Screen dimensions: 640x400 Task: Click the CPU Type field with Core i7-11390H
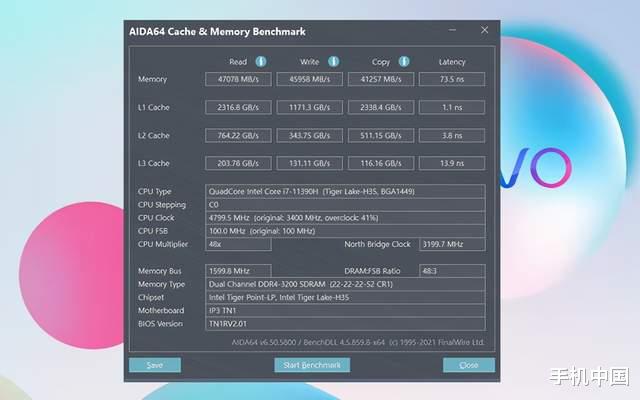click(345, 191)
